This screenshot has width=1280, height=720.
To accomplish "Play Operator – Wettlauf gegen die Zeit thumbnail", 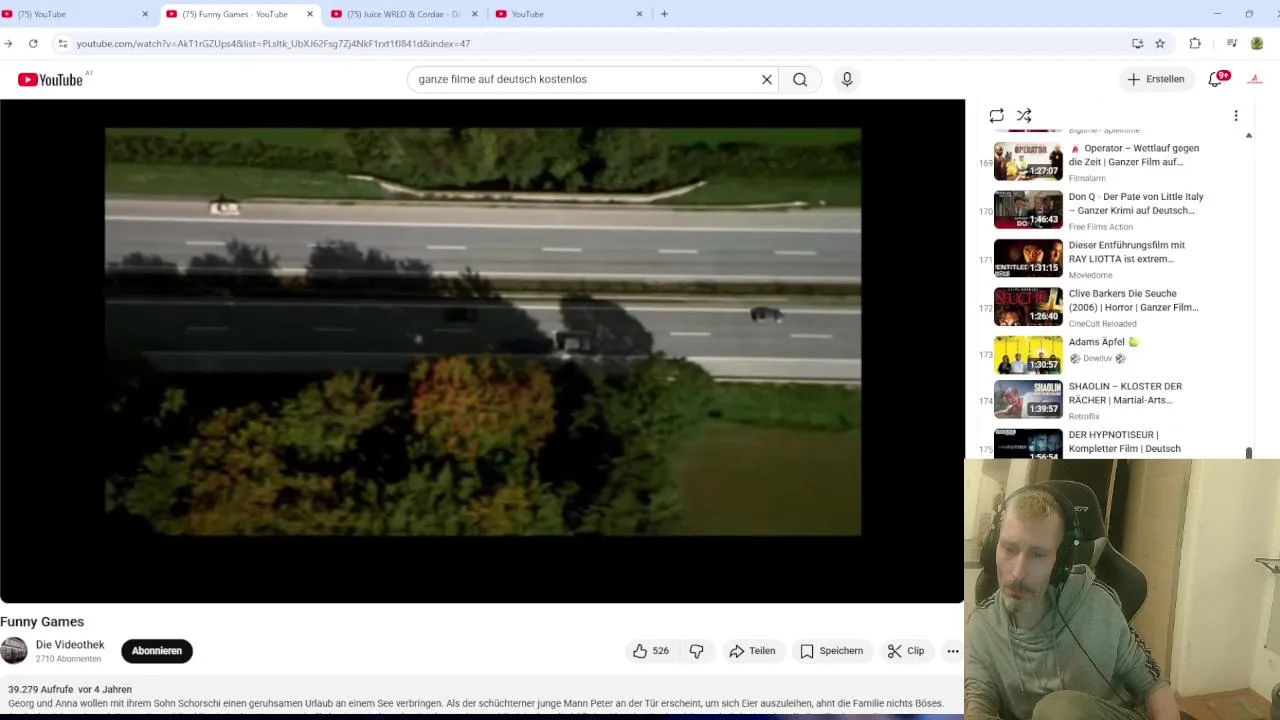I will [x=1028, y=162].
